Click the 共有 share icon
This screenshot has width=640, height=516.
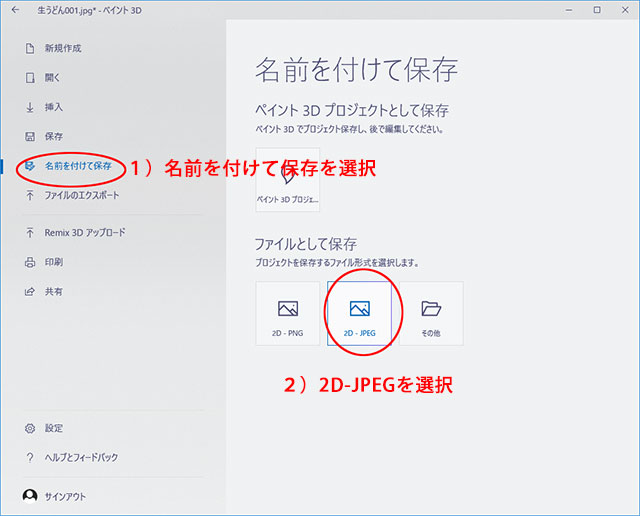[30, 291]
